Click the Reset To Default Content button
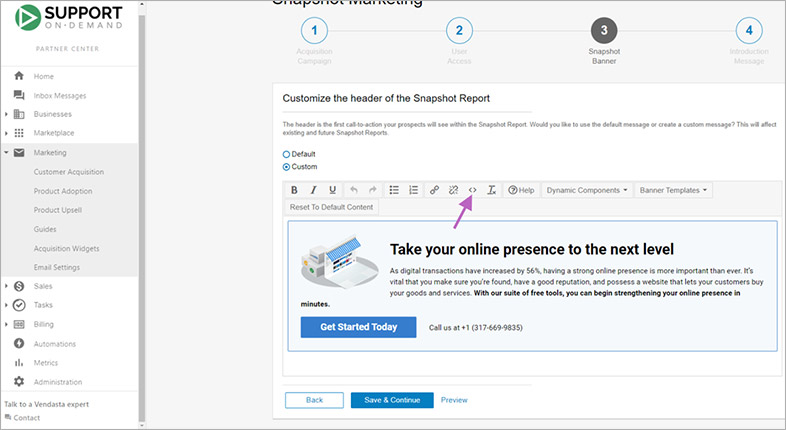786x430 pixels. pyautogui.click(x=331, y=207)
